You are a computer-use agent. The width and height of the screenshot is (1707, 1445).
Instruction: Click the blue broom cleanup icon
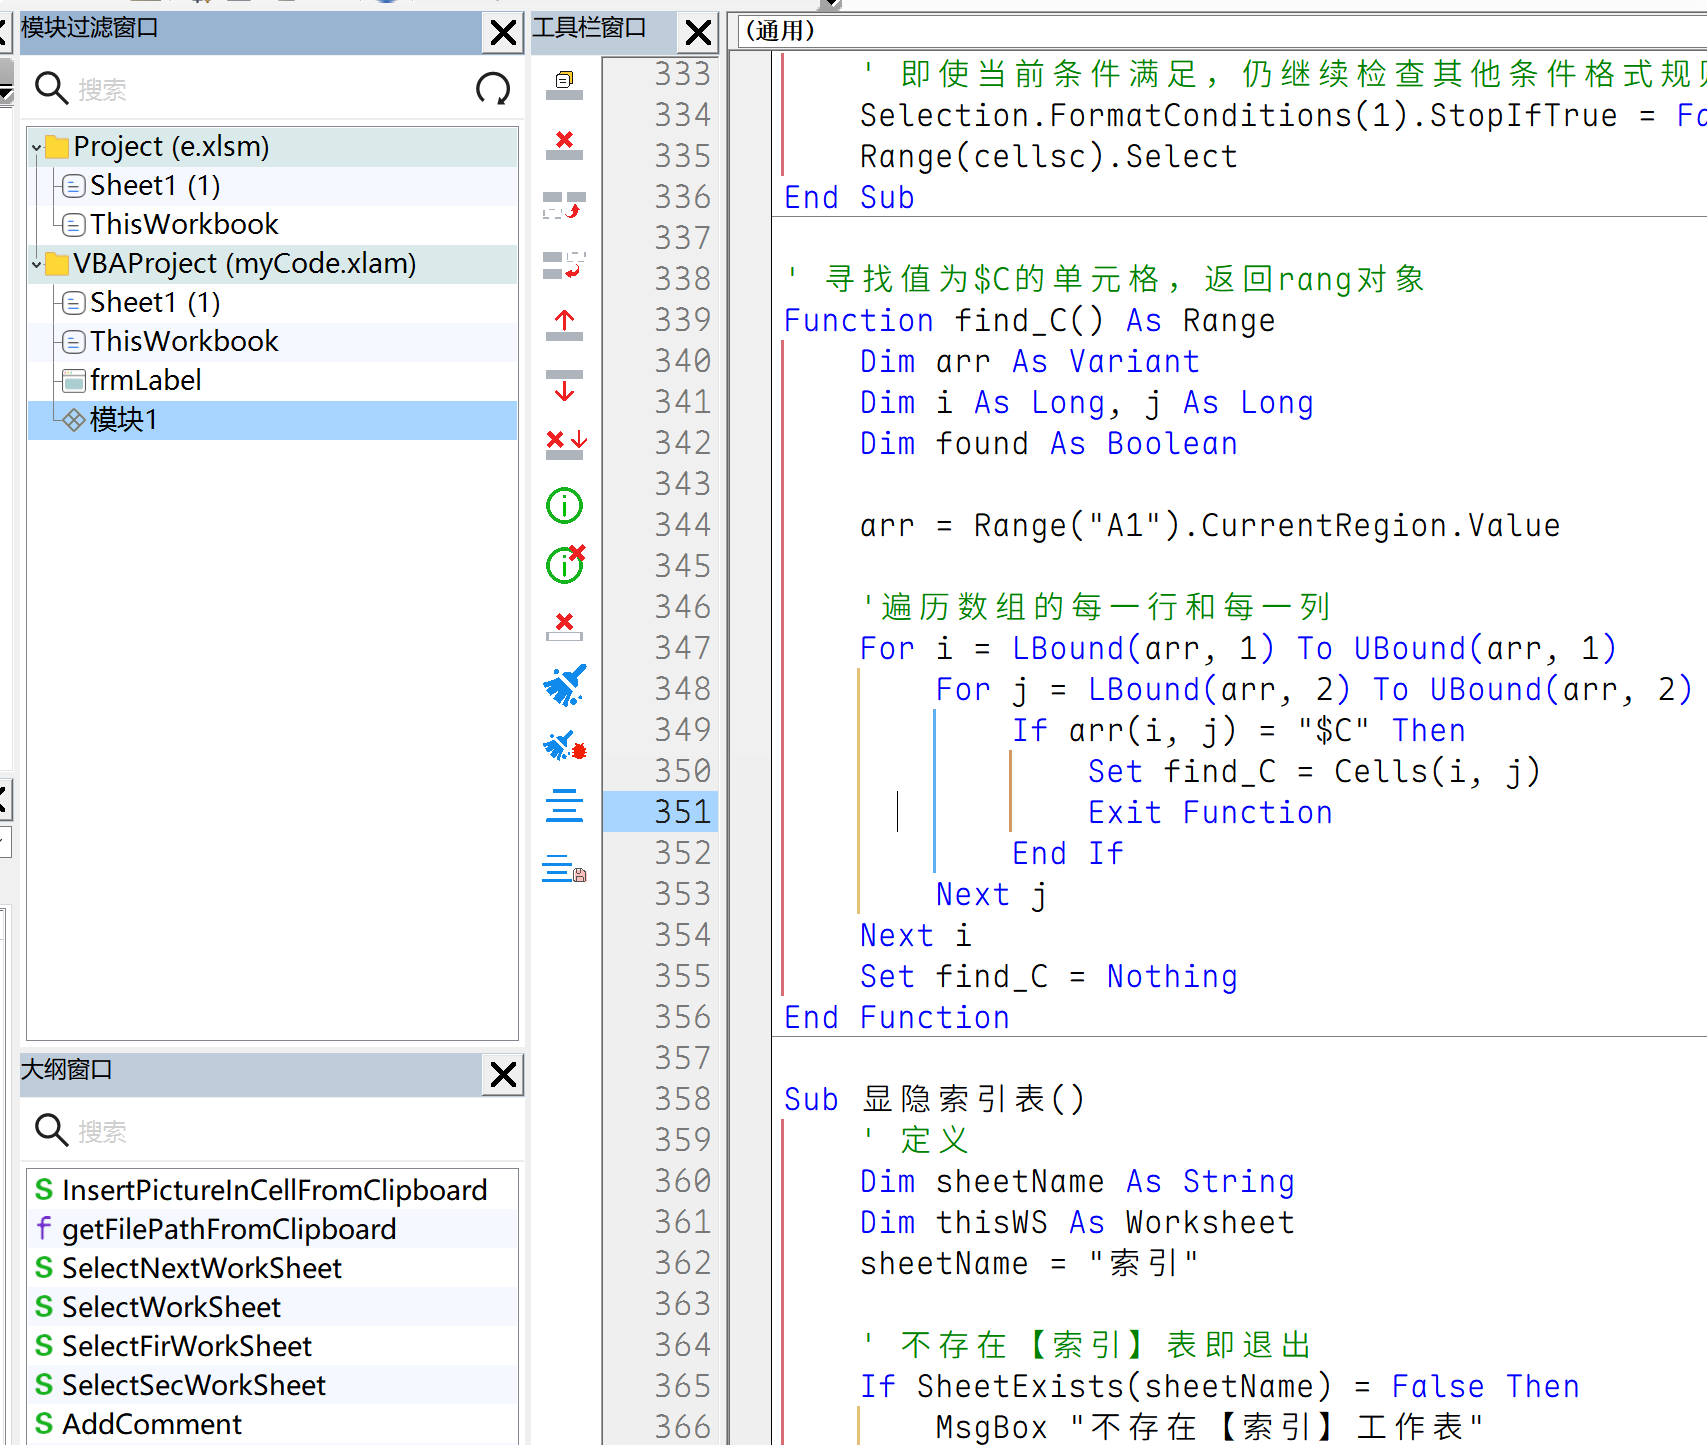tap(564, 686)
